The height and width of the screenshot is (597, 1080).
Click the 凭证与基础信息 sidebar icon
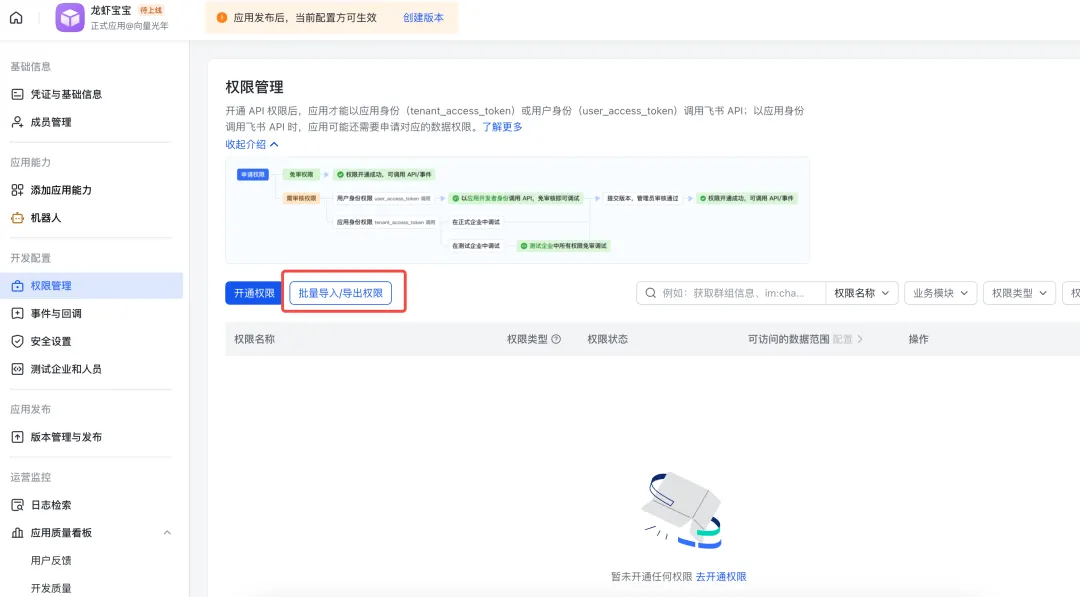click(17, 94)
